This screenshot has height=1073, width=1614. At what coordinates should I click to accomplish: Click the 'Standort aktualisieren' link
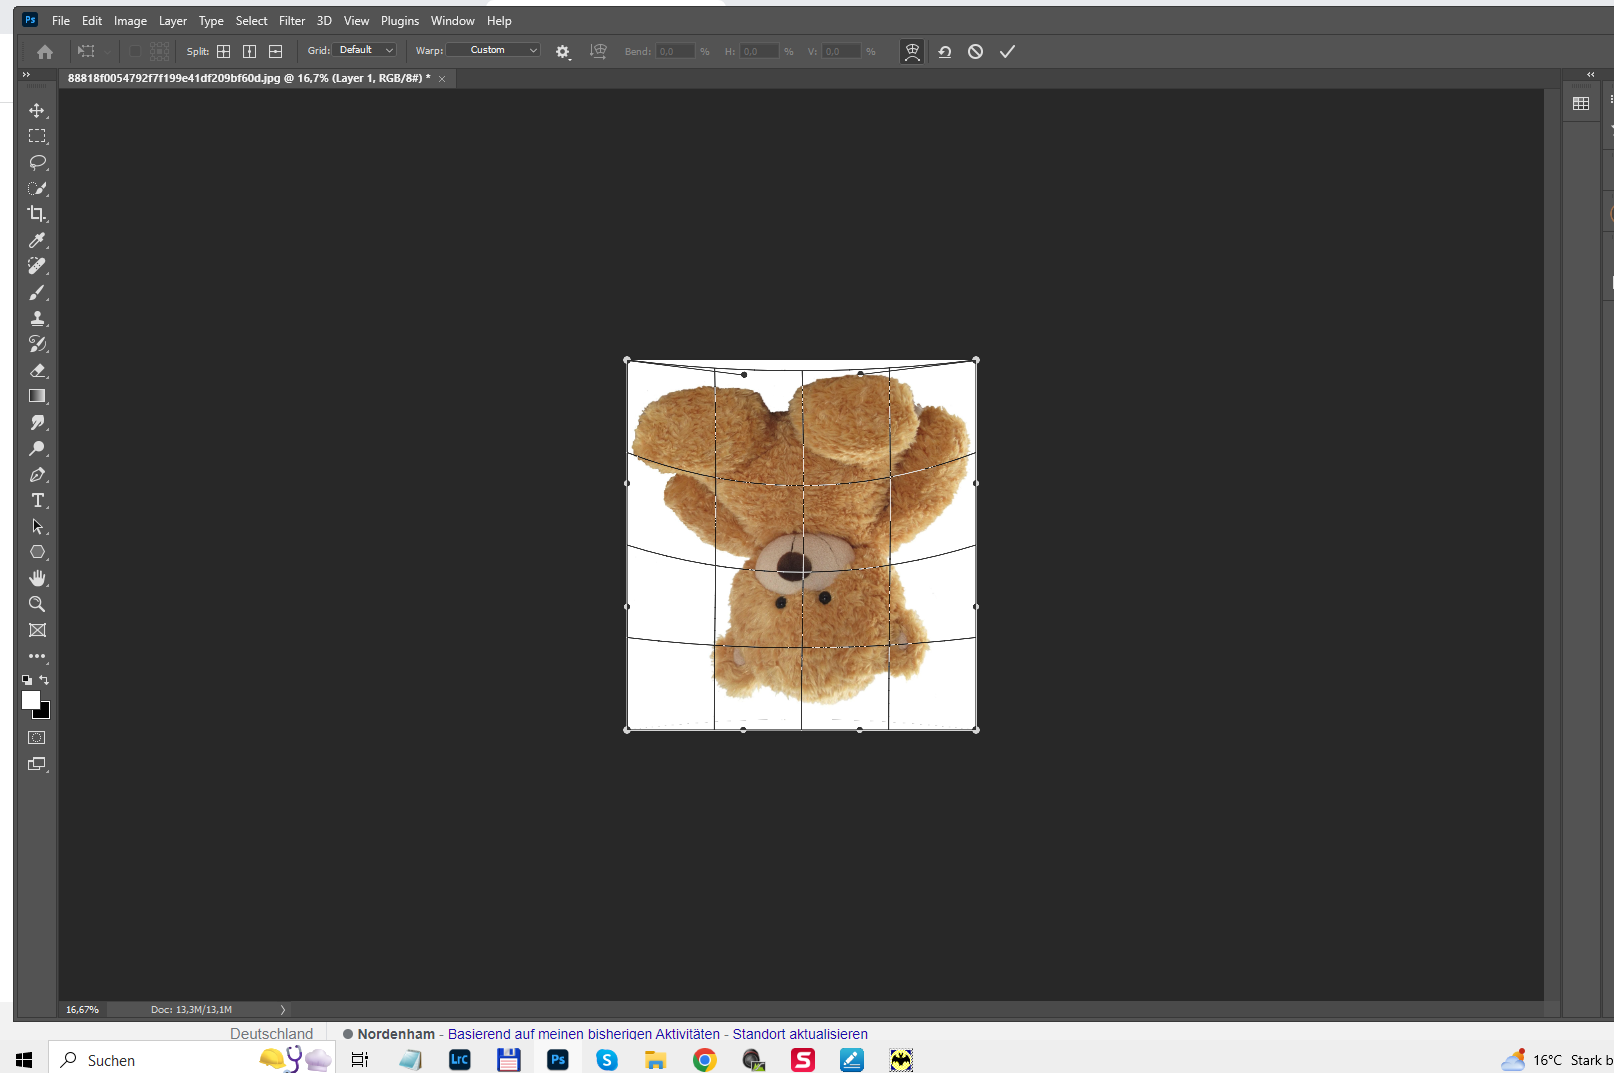(800, 1034)
